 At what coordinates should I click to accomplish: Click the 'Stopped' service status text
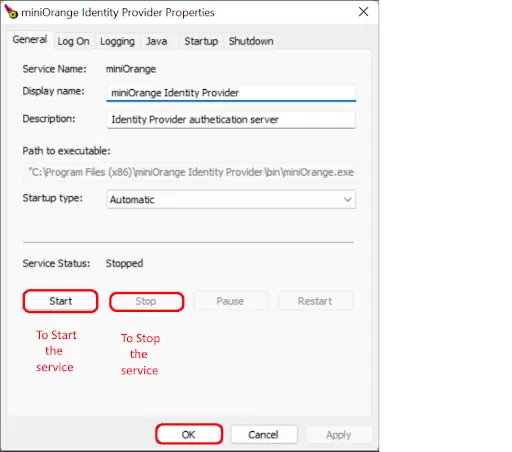pyautogui.click(x=124, y=263)
